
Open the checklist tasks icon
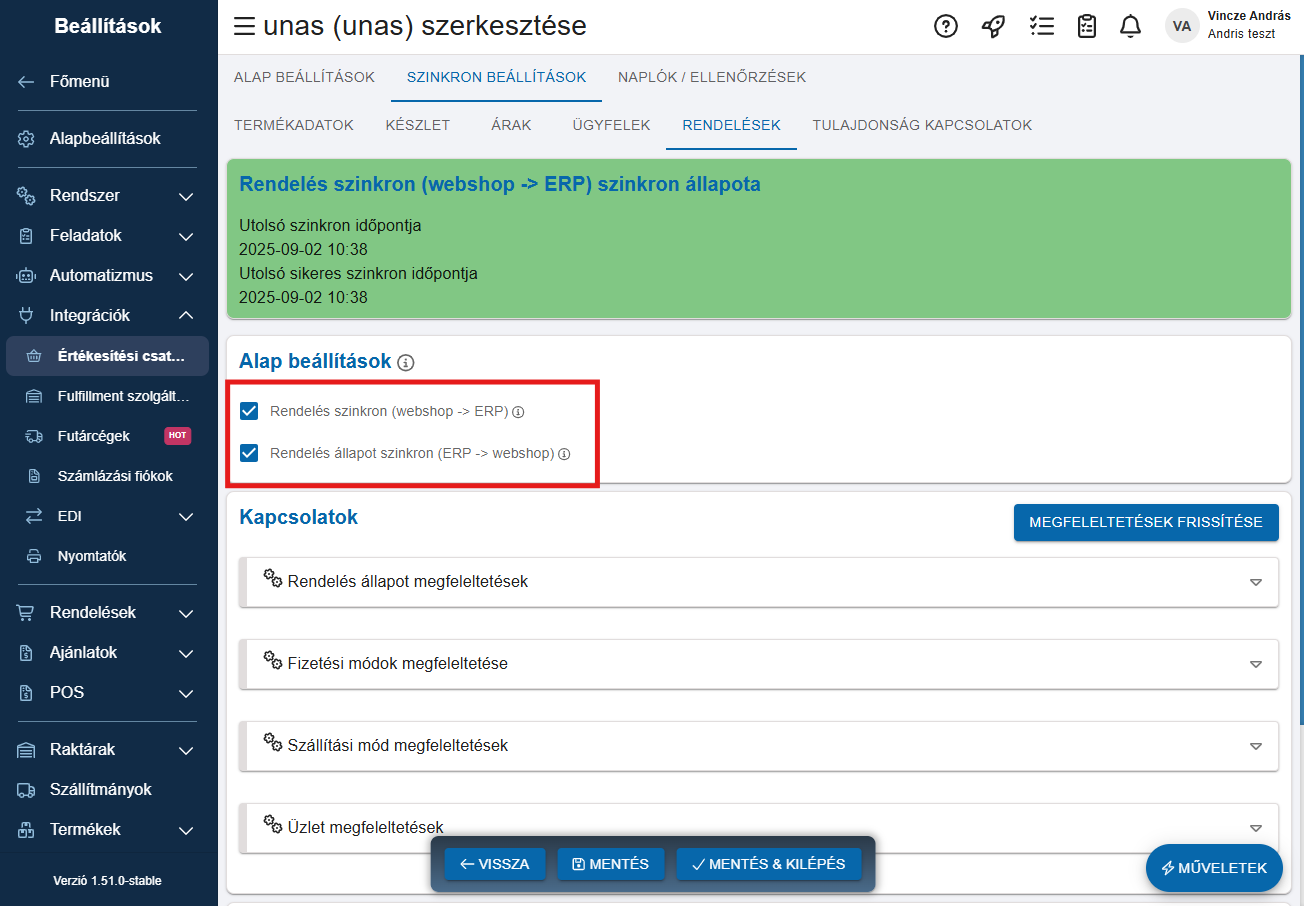pyautogui.click(x=1041, y=27)
